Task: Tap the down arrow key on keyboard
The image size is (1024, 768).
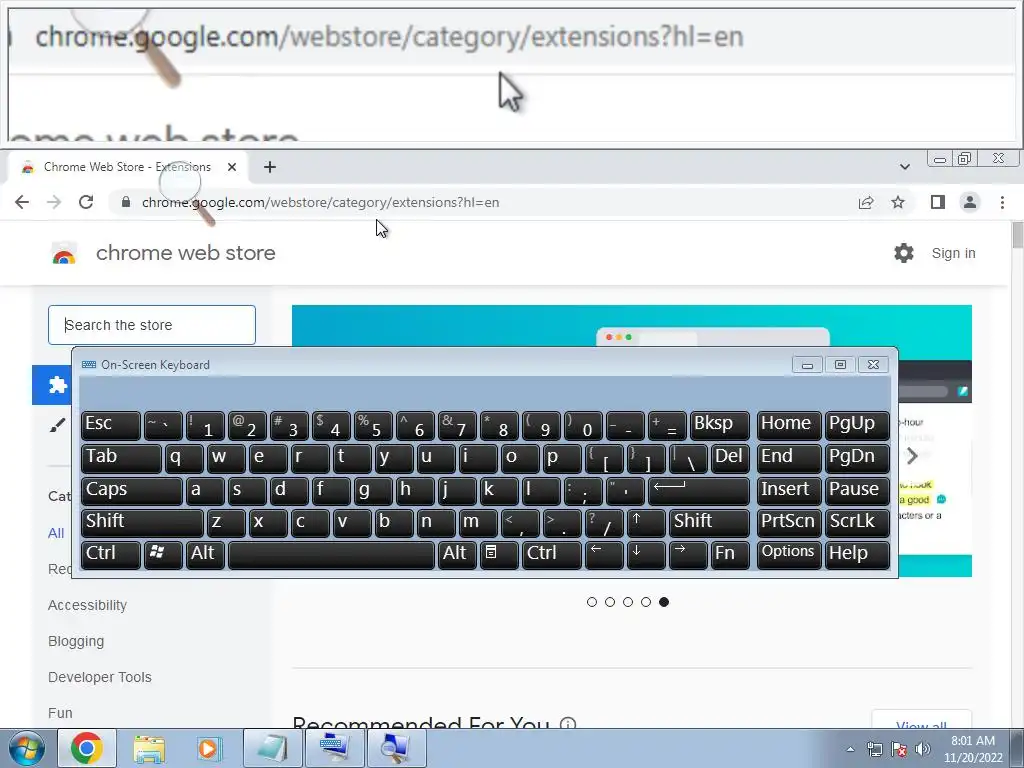Action: (x=646, y=554)
